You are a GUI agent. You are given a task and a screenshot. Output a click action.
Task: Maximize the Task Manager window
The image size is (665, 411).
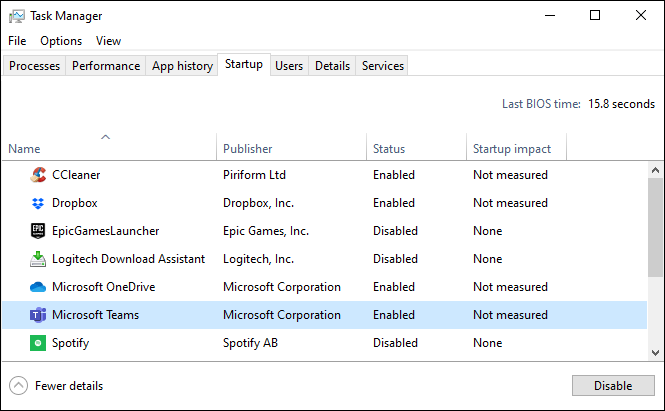pyautogui.click(x=595, y=16)
